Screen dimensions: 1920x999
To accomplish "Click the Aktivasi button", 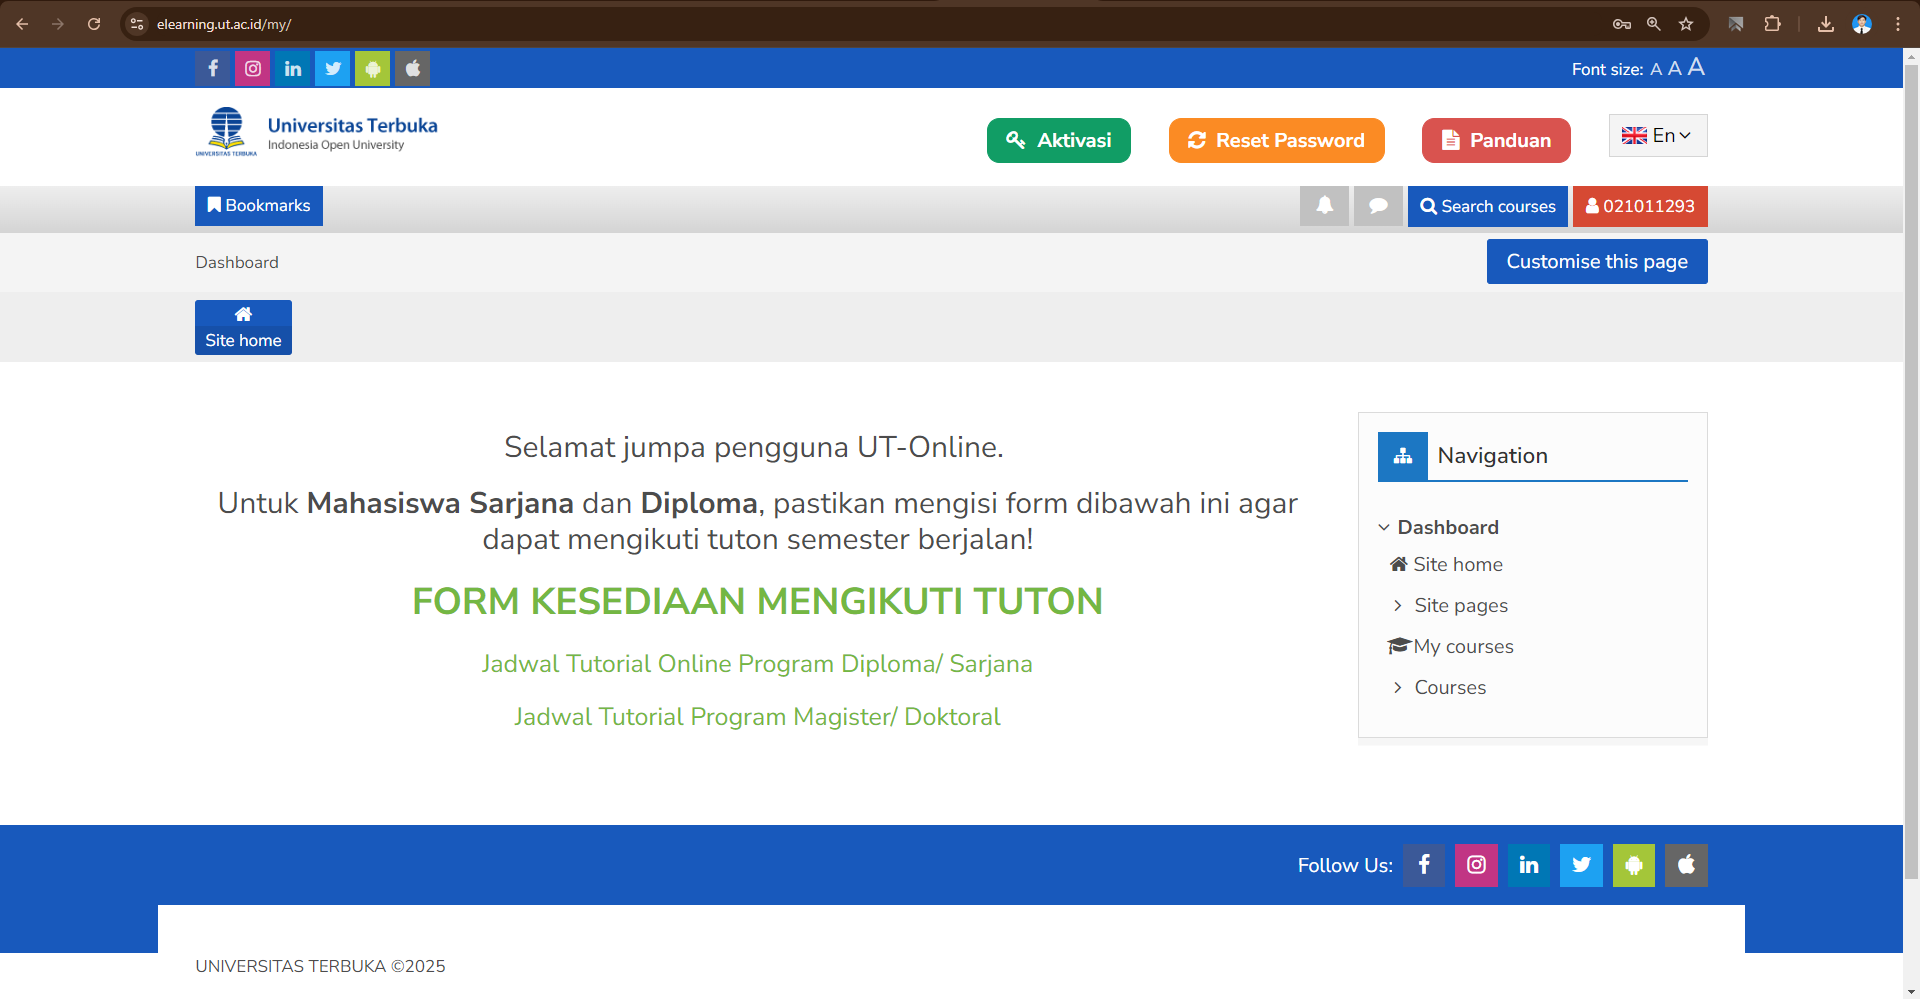I will tap(1058, 140).
